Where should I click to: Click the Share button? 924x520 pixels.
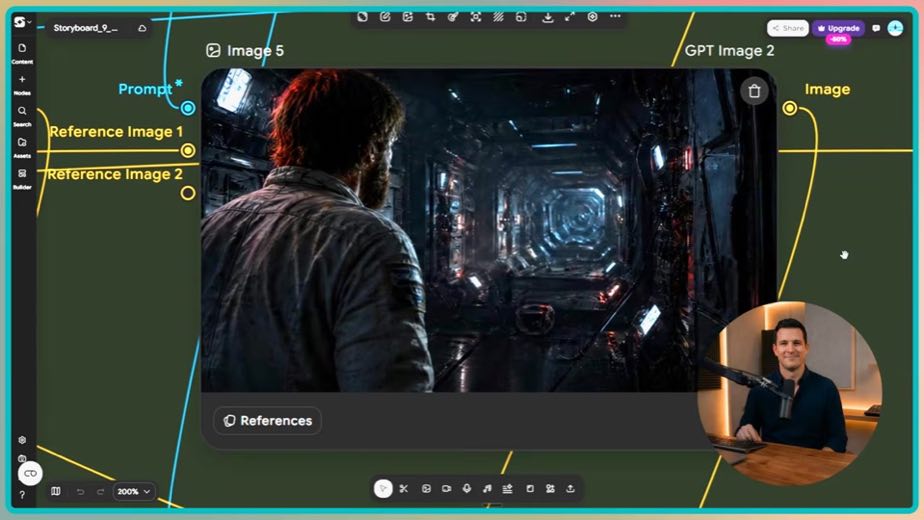click(x=788, y=28)
